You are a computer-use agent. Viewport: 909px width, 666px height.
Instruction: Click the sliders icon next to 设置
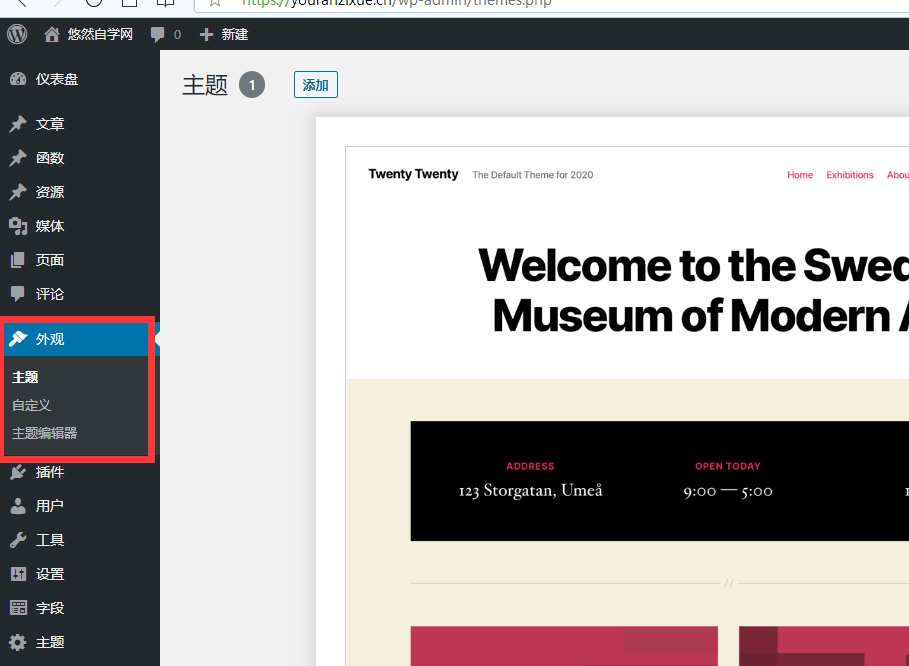[x=18, y=574]
